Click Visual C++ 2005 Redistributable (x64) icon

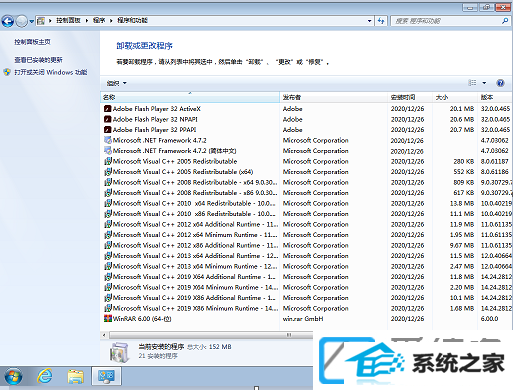107,172
